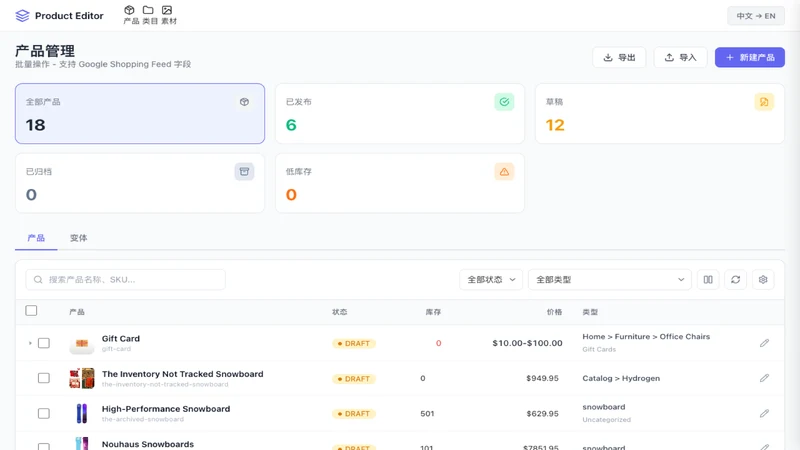Focus the 搜索产品名称、SKU search field

click(126, 280)
